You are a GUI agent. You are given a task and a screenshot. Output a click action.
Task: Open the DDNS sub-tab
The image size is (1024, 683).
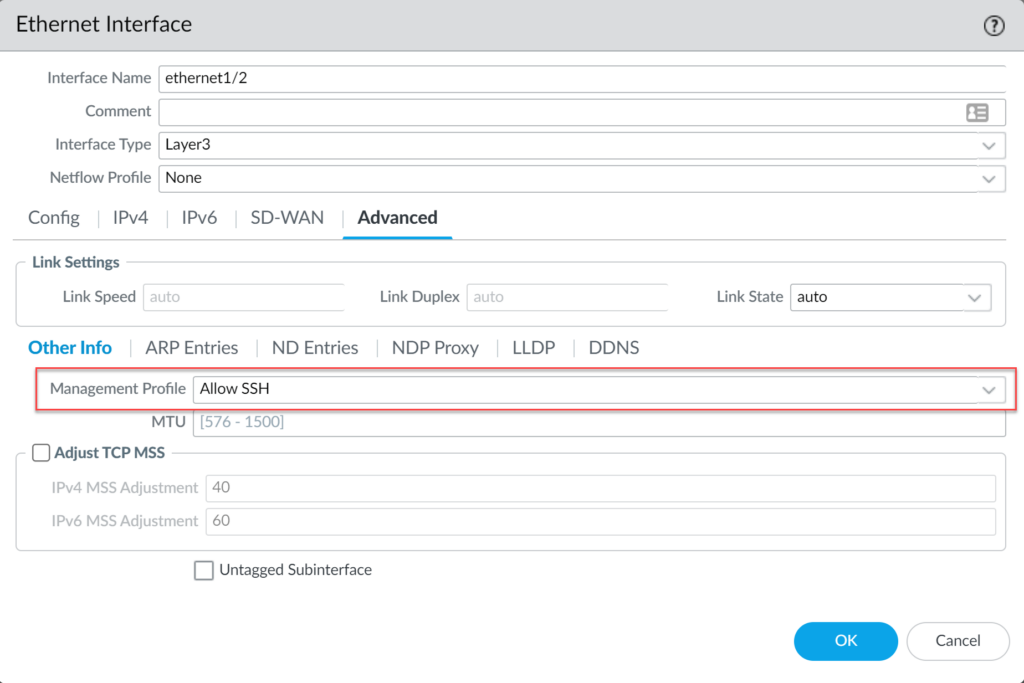point(613,347)
